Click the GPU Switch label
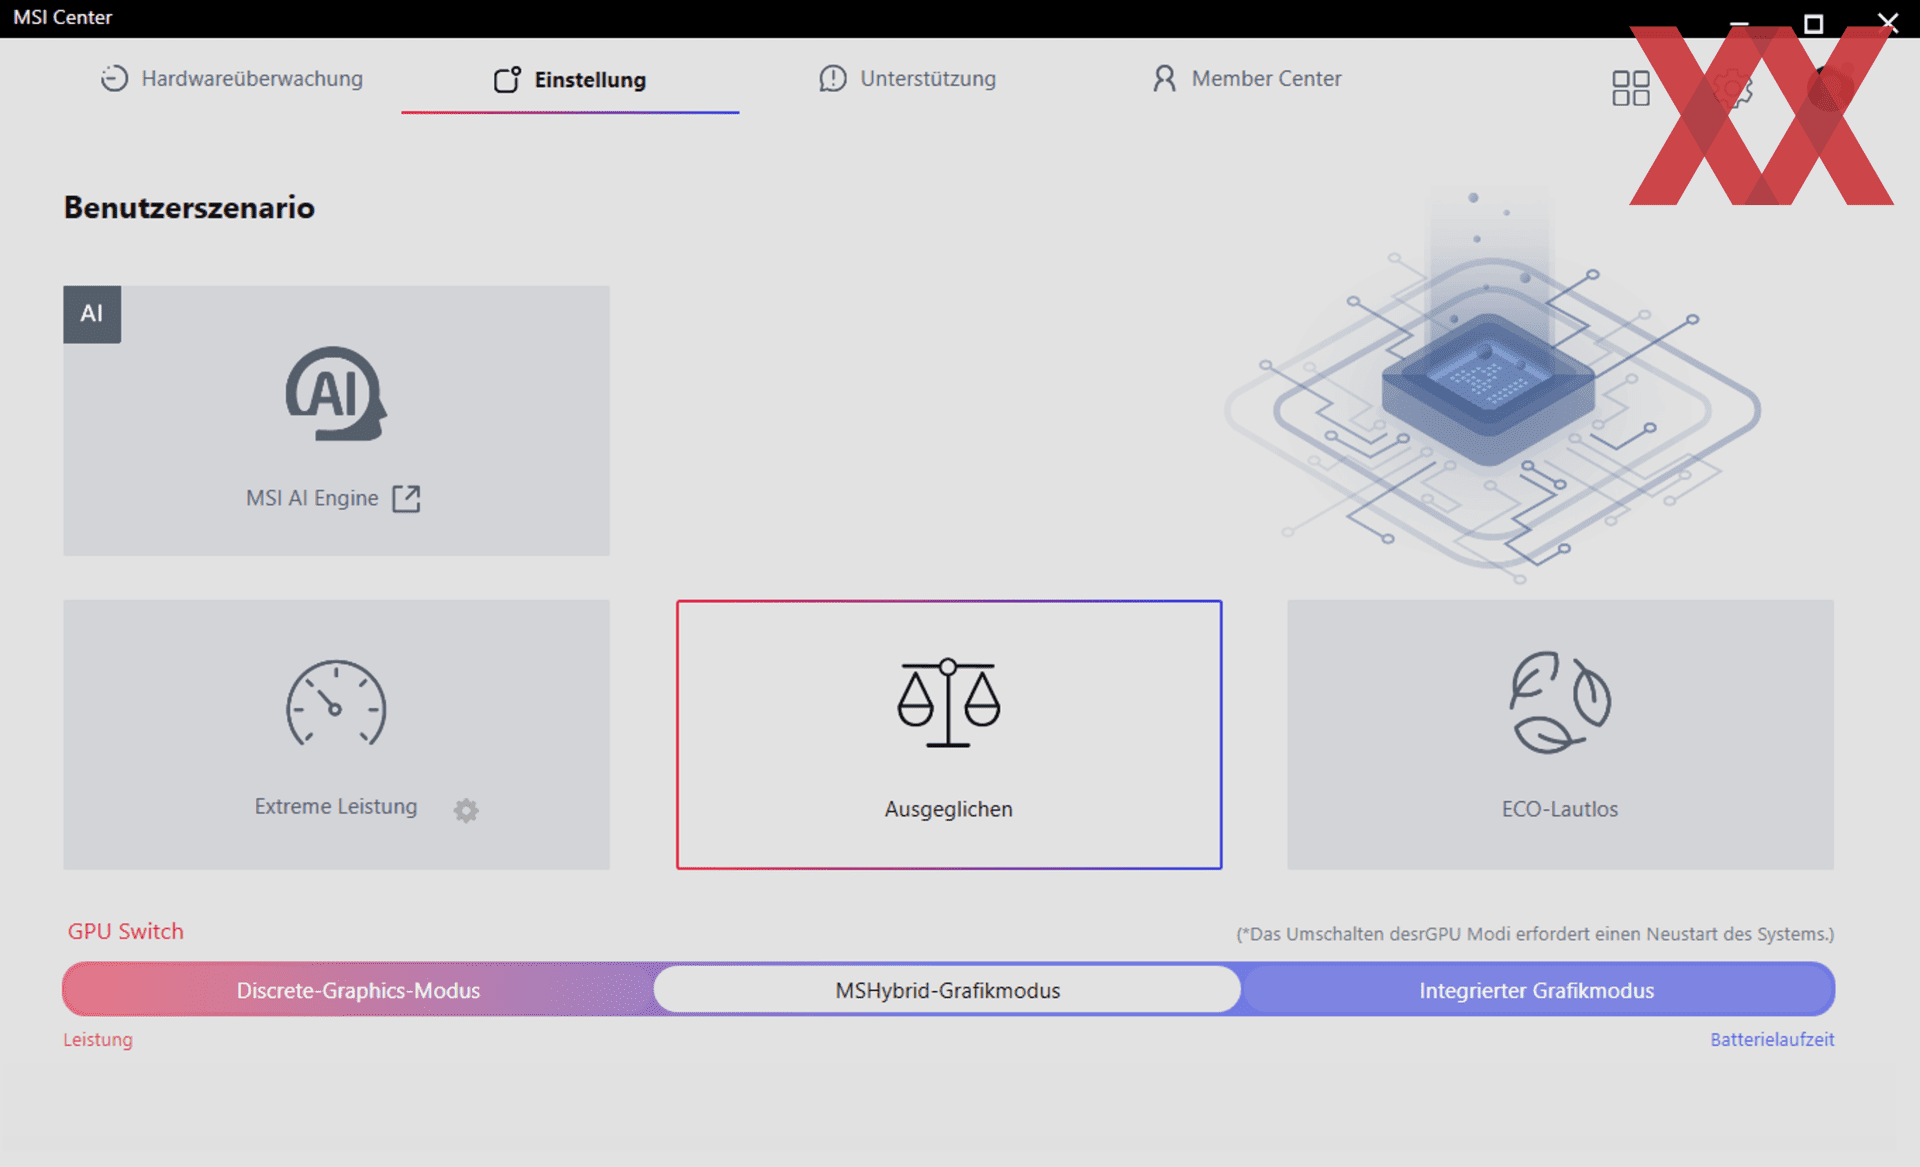Image resolution: width=1920 pixels, height=1167 pixels. pyautogui.click(x=126, y=931)
